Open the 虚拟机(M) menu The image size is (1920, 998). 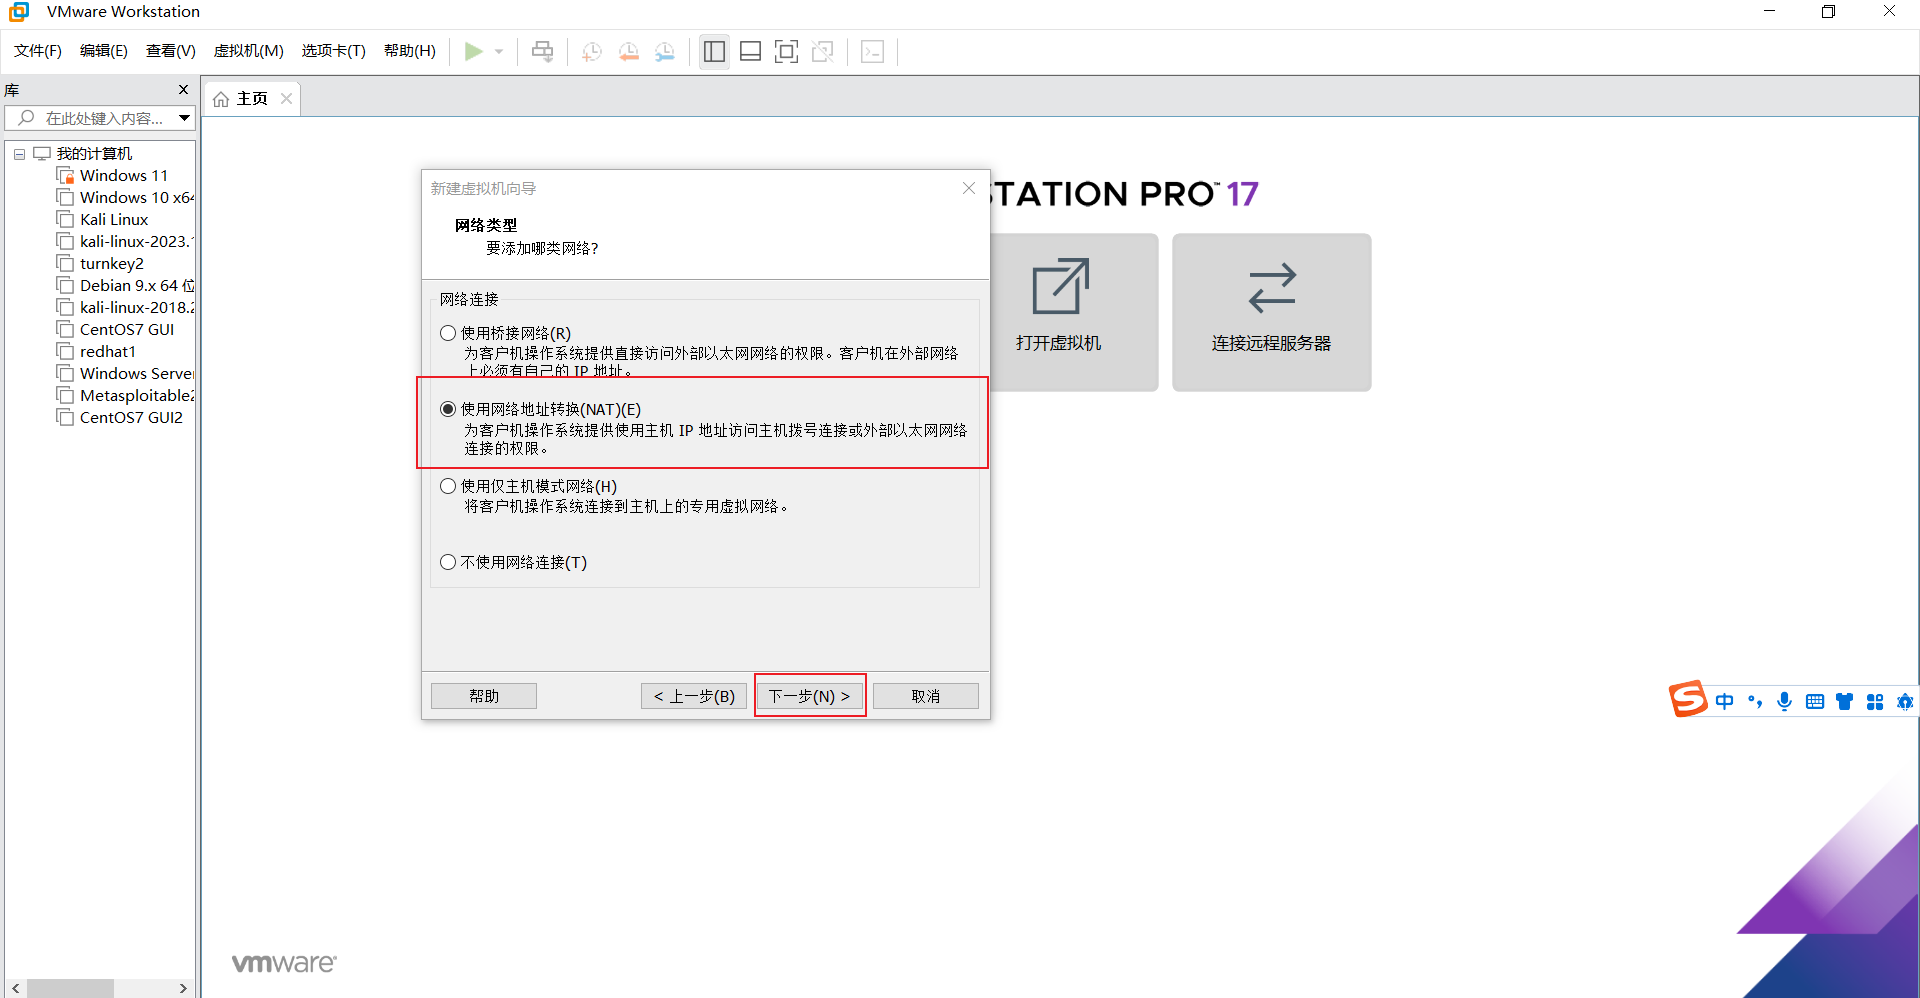[x=249, y=51]
